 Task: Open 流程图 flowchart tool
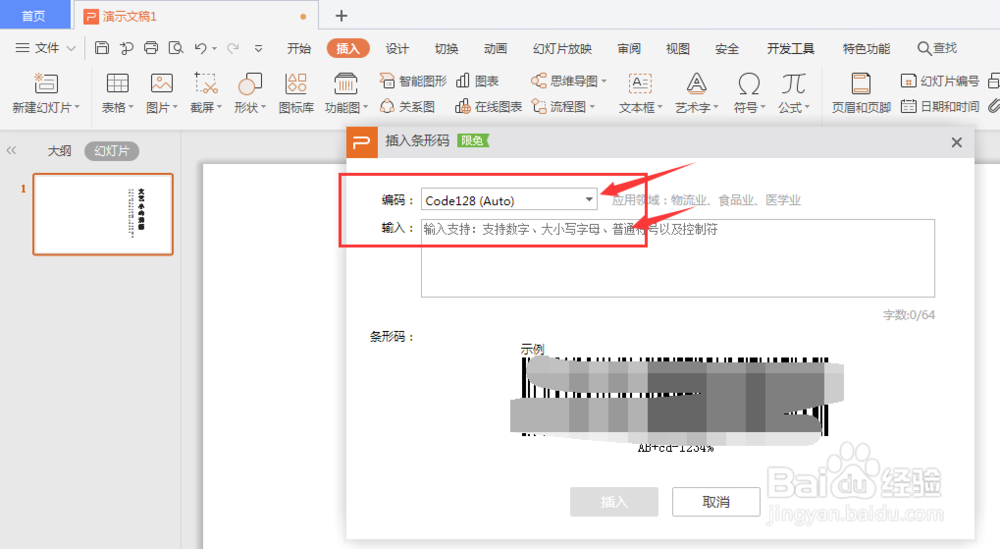pyautogui.click(x=563, y=106)
